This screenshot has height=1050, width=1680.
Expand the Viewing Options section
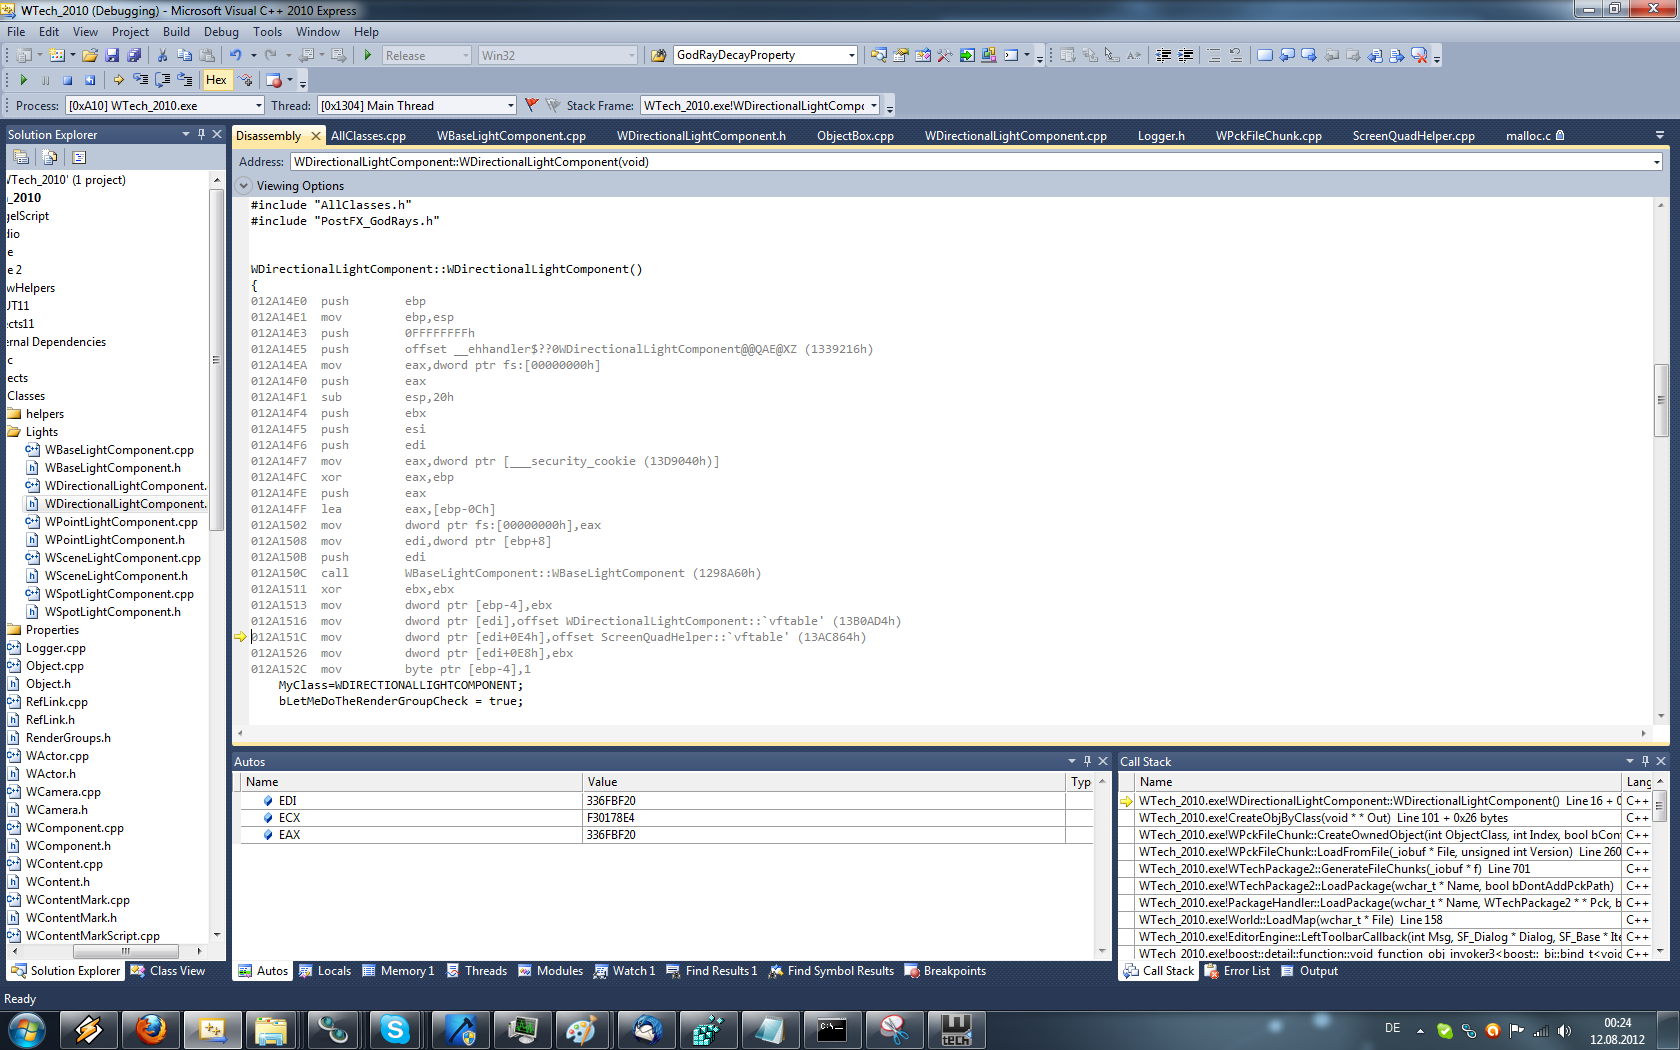coord(244,186)
